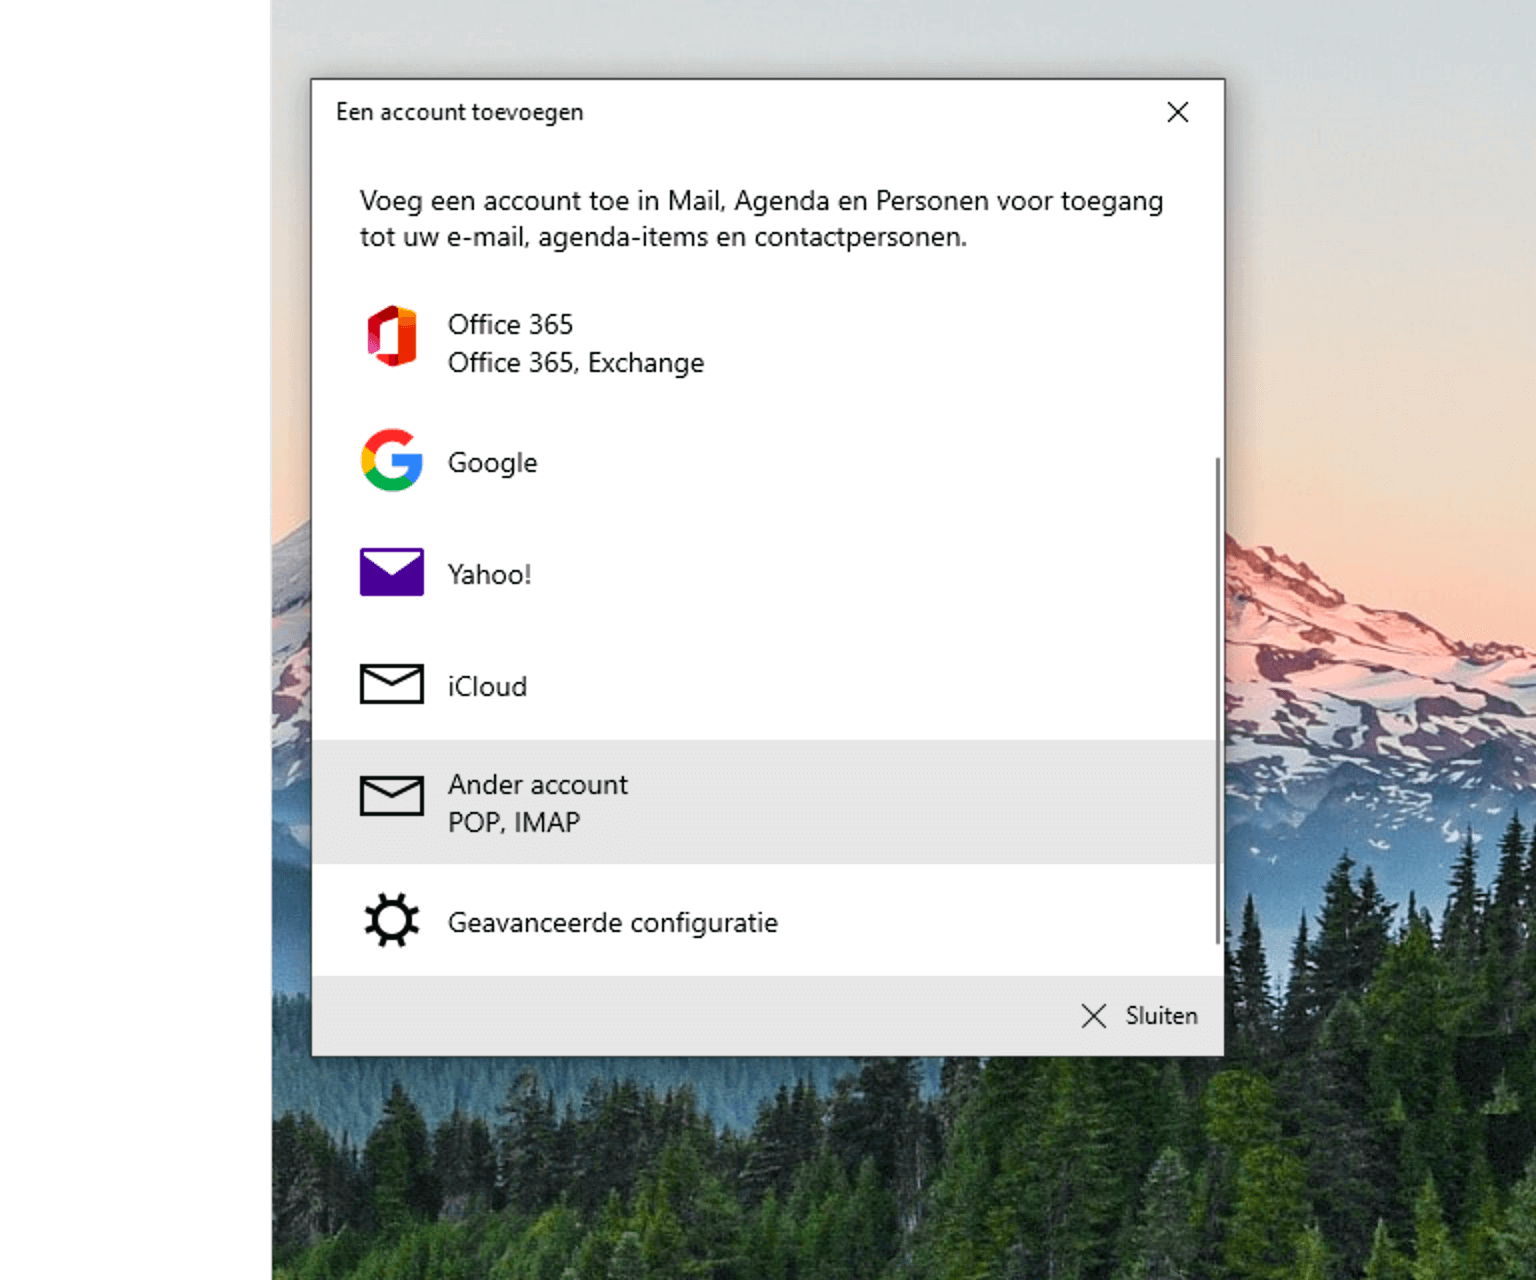Click the purple Yahoo! envelope icon

coord(391,573)
